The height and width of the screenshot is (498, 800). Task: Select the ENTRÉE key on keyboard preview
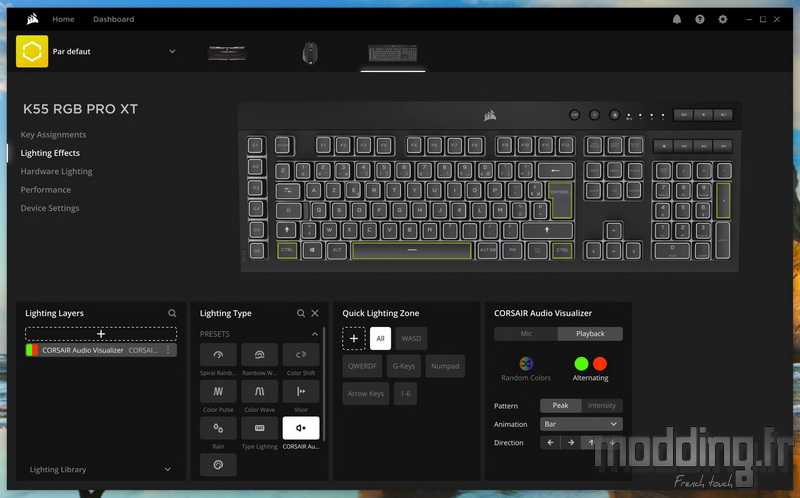(560, 199)
